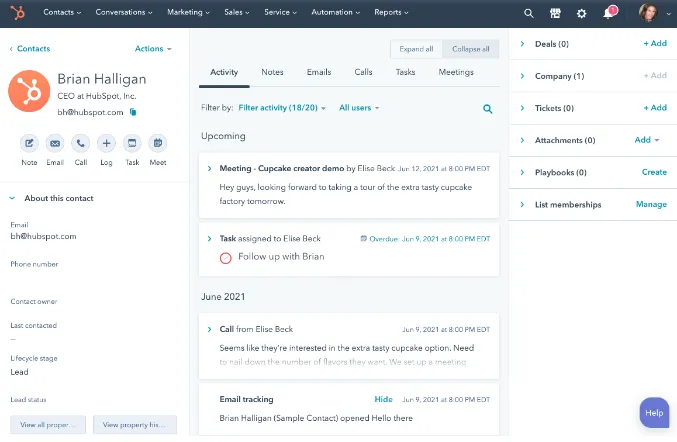Open the Settings gear icon
This screenshot has width=677, height=442.
coord(582,13)
